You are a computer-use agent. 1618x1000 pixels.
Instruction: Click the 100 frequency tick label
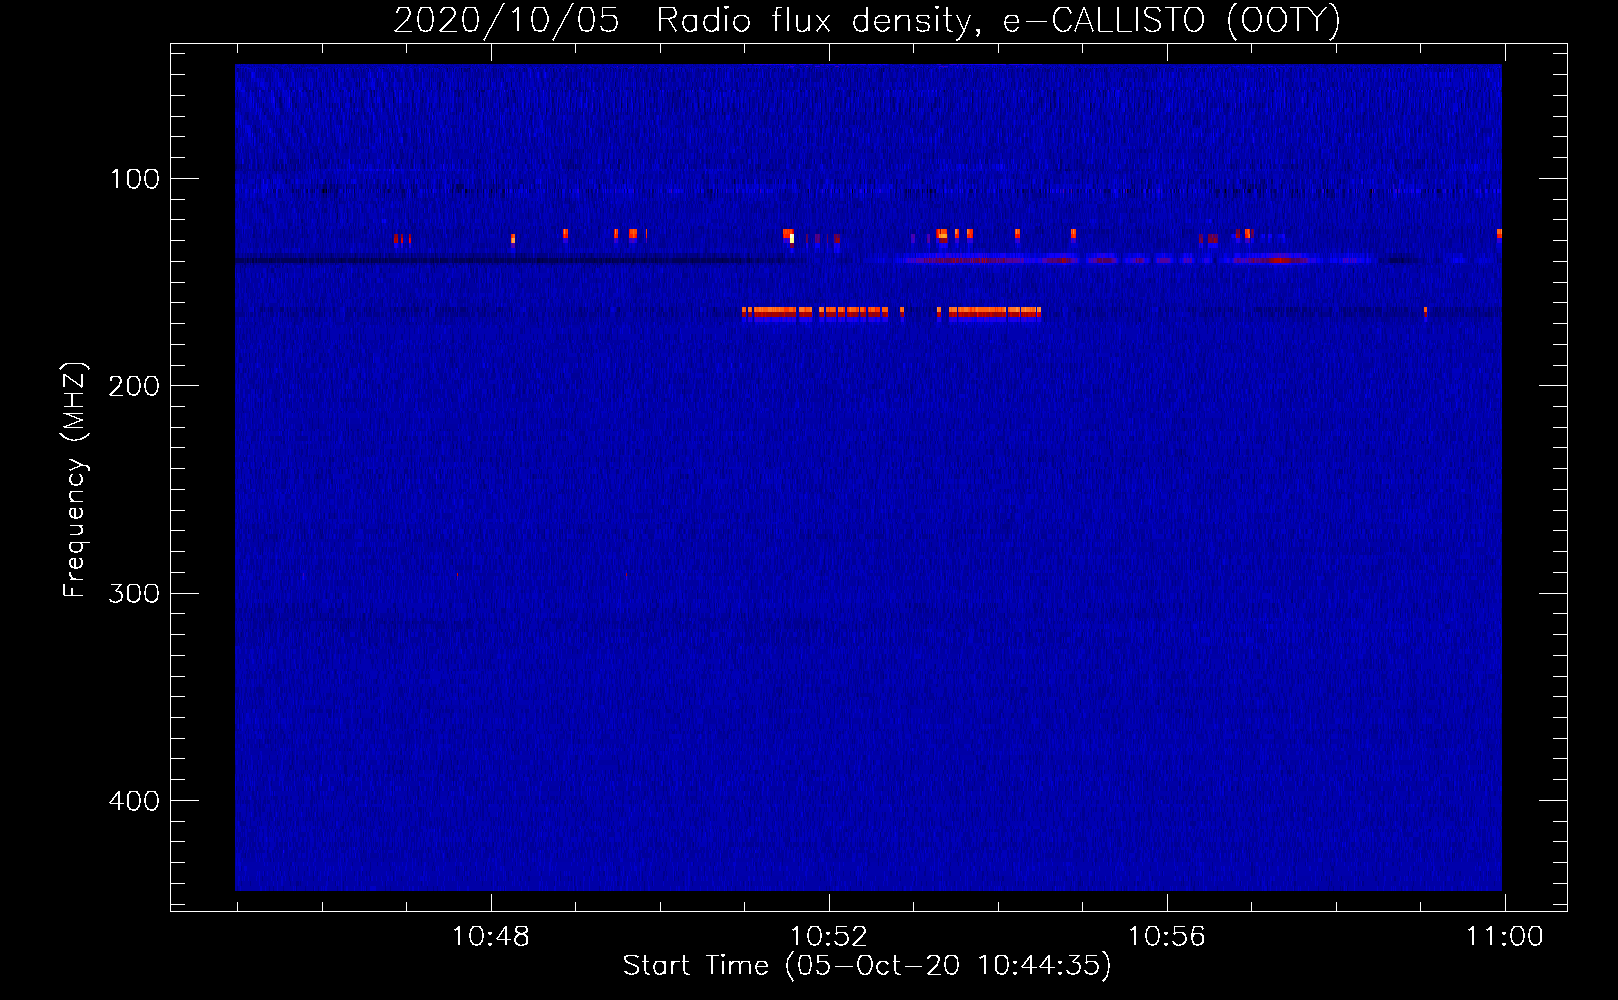135,179
